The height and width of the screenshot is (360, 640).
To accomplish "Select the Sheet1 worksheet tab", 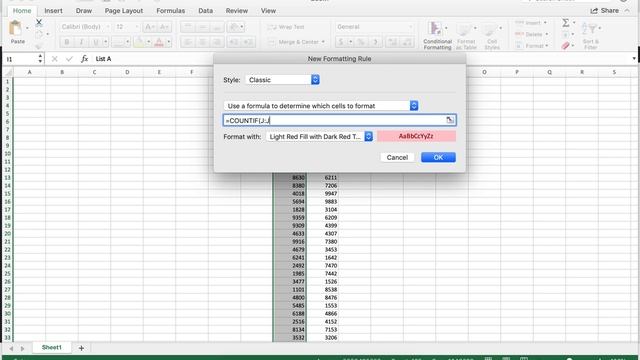I will tap(52, 348).
